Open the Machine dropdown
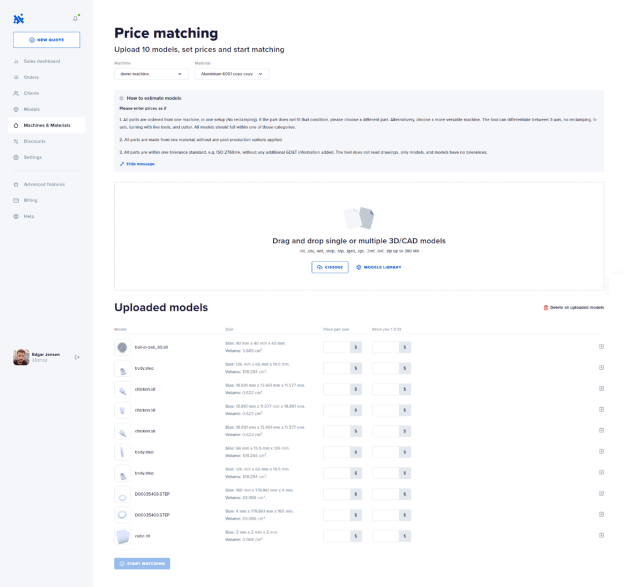 (151, 74)
